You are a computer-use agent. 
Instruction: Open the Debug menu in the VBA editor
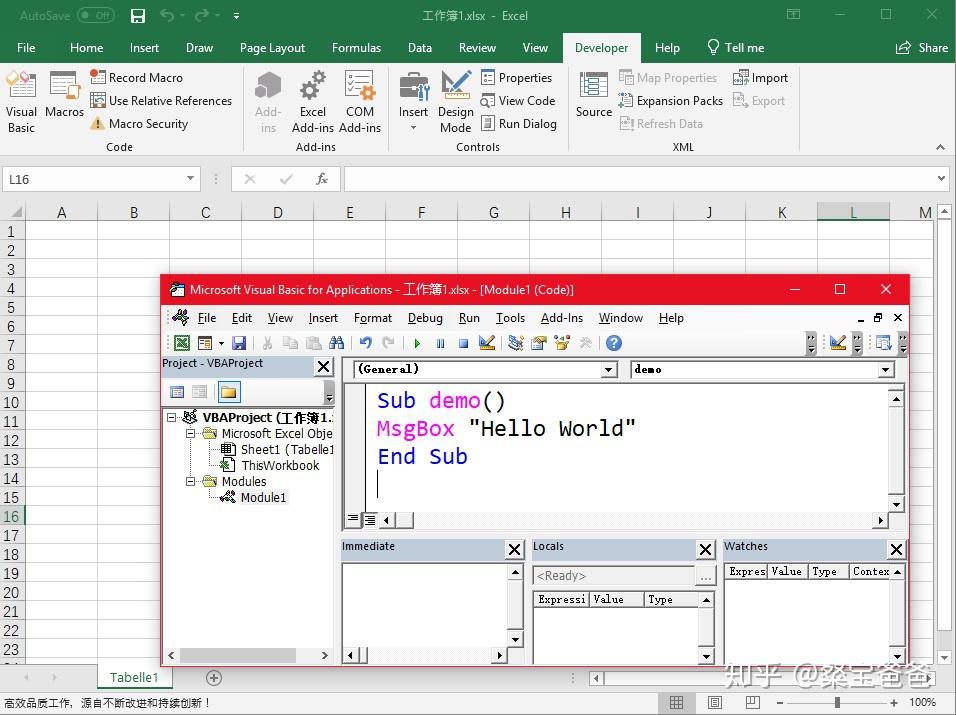point(425,318)
